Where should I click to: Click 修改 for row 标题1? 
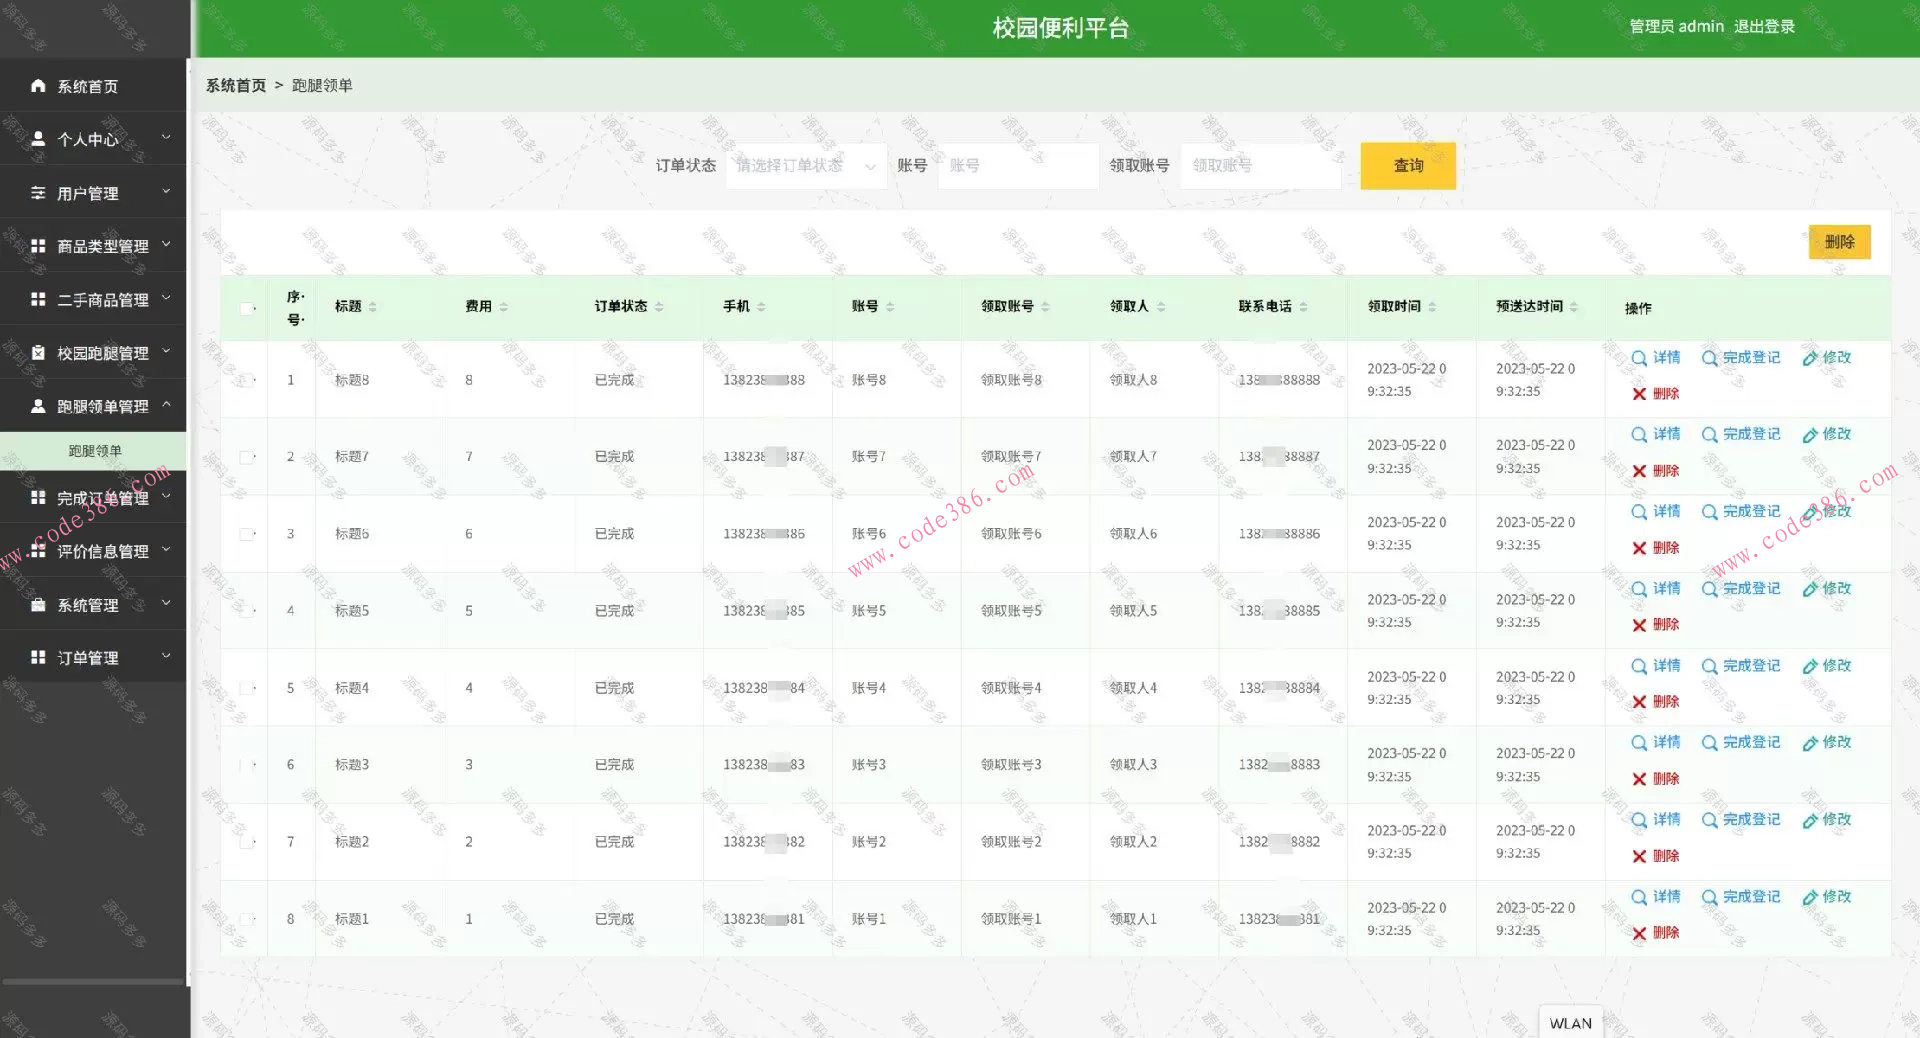pos(1827,897)
